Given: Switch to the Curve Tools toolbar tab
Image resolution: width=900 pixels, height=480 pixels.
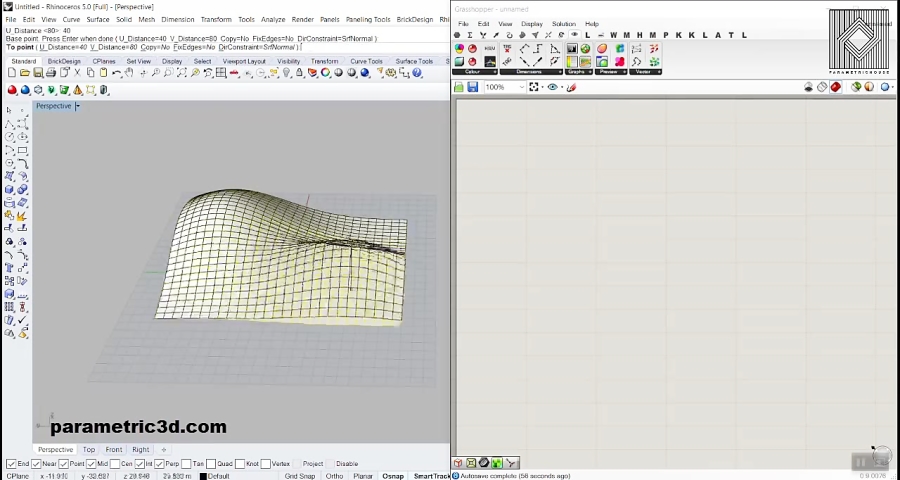Looking at the screenshot, I should 366,61.
